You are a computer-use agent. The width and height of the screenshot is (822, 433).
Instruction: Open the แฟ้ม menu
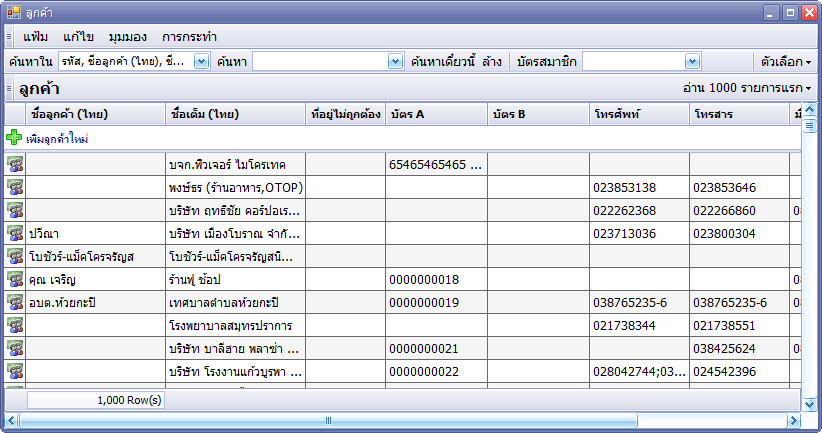[x=36, y=37]
